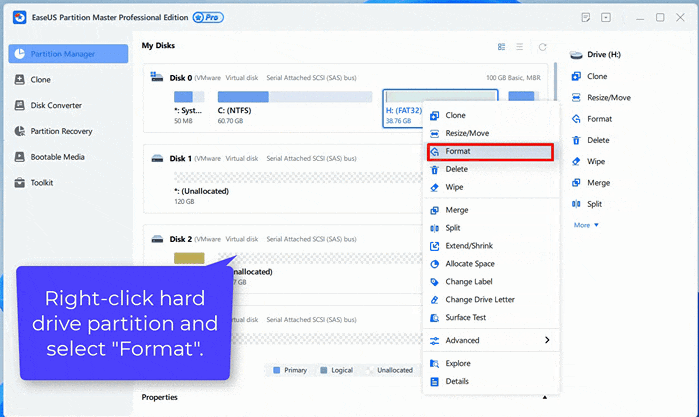
Task: Choose Allocate Space in the context menu
Action: tap(490, 264)
